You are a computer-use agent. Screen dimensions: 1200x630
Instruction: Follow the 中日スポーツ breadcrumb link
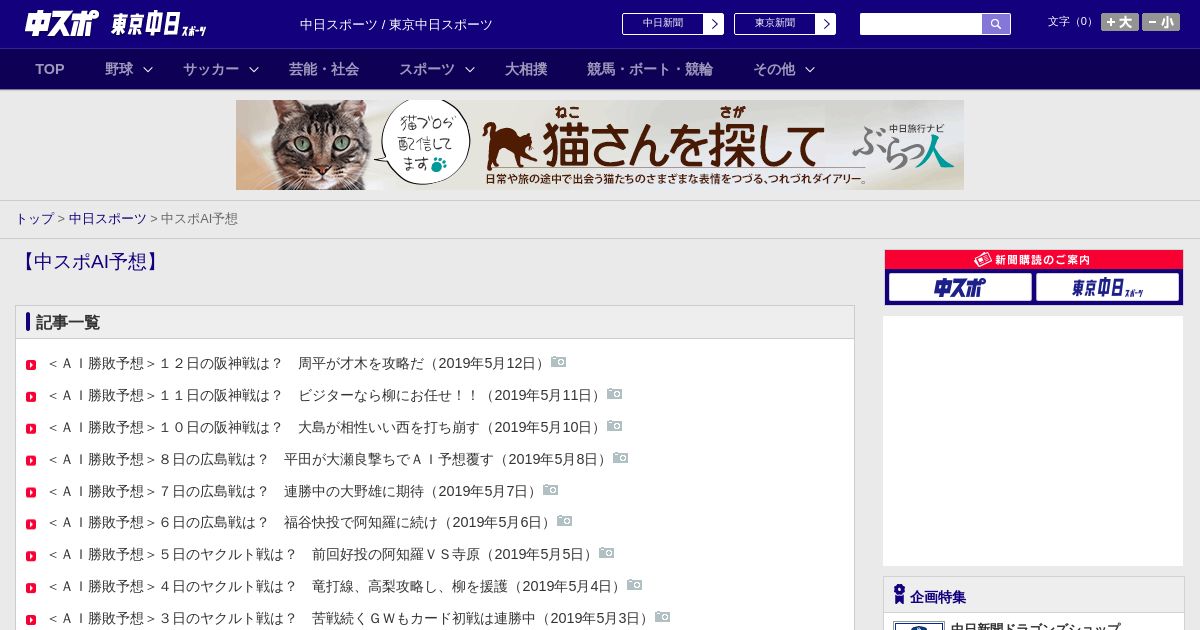coord(108,219)
